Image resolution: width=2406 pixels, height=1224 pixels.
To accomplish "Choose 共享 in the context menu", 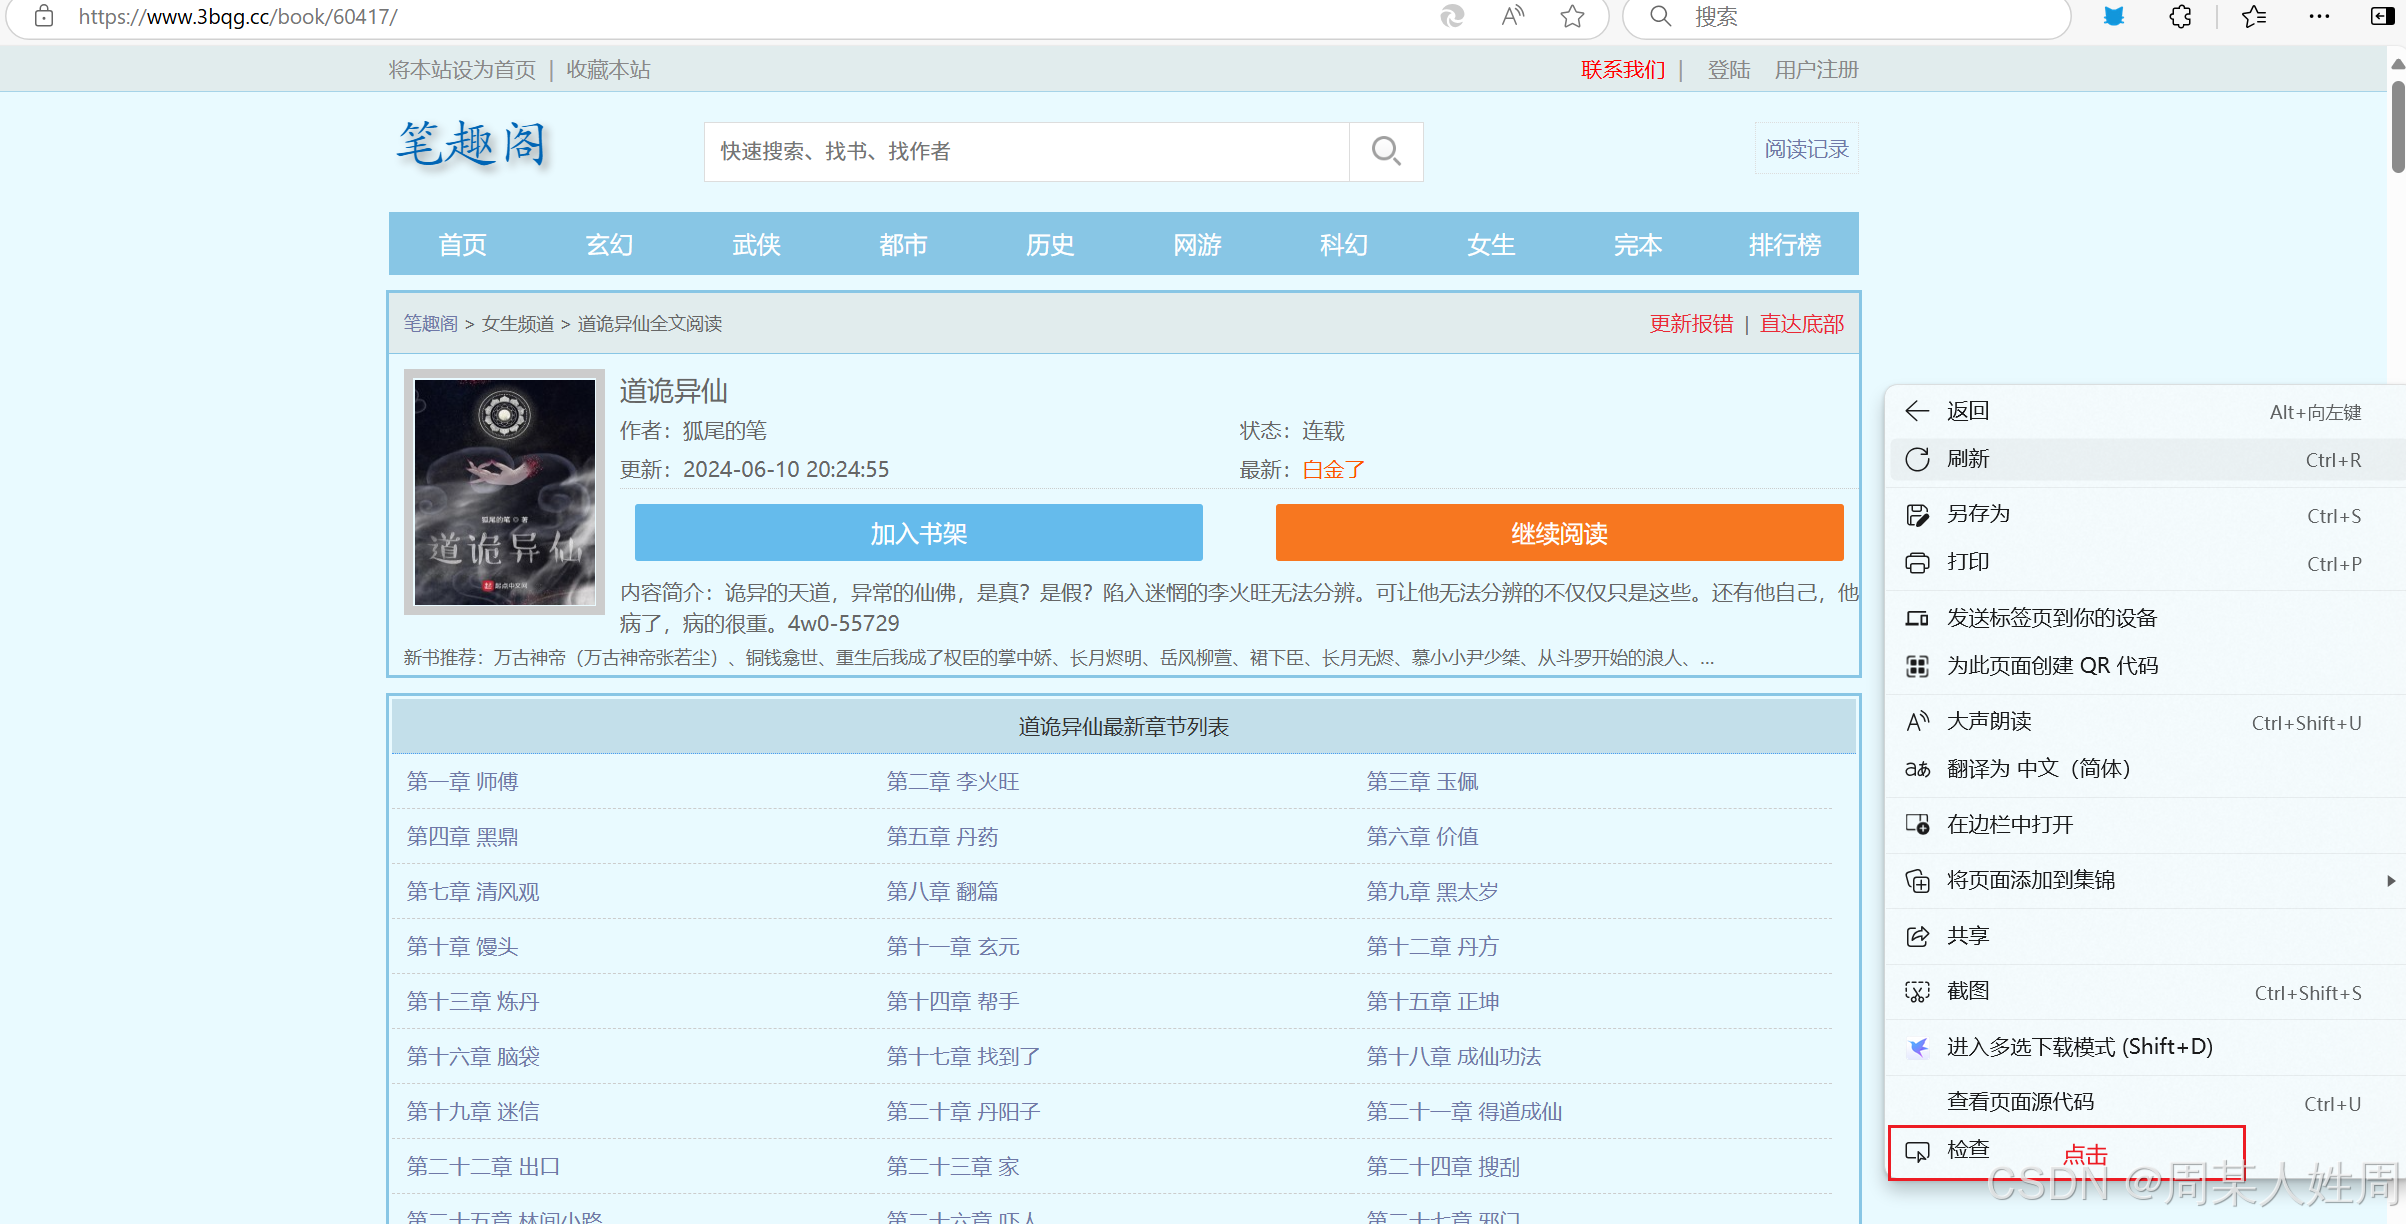I will [x=2145, y=935].
